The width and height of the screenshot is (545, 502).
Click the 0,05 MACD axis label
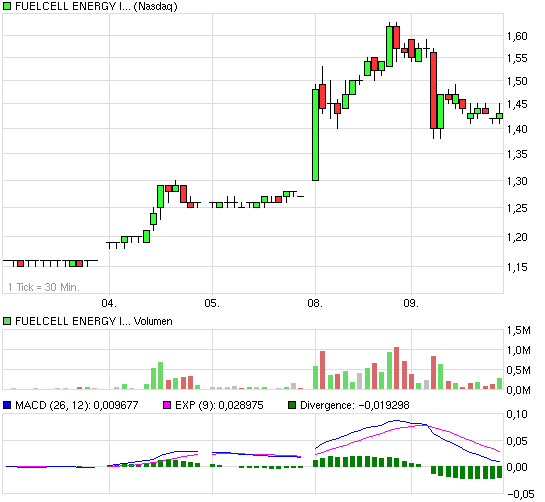point(517,441)
